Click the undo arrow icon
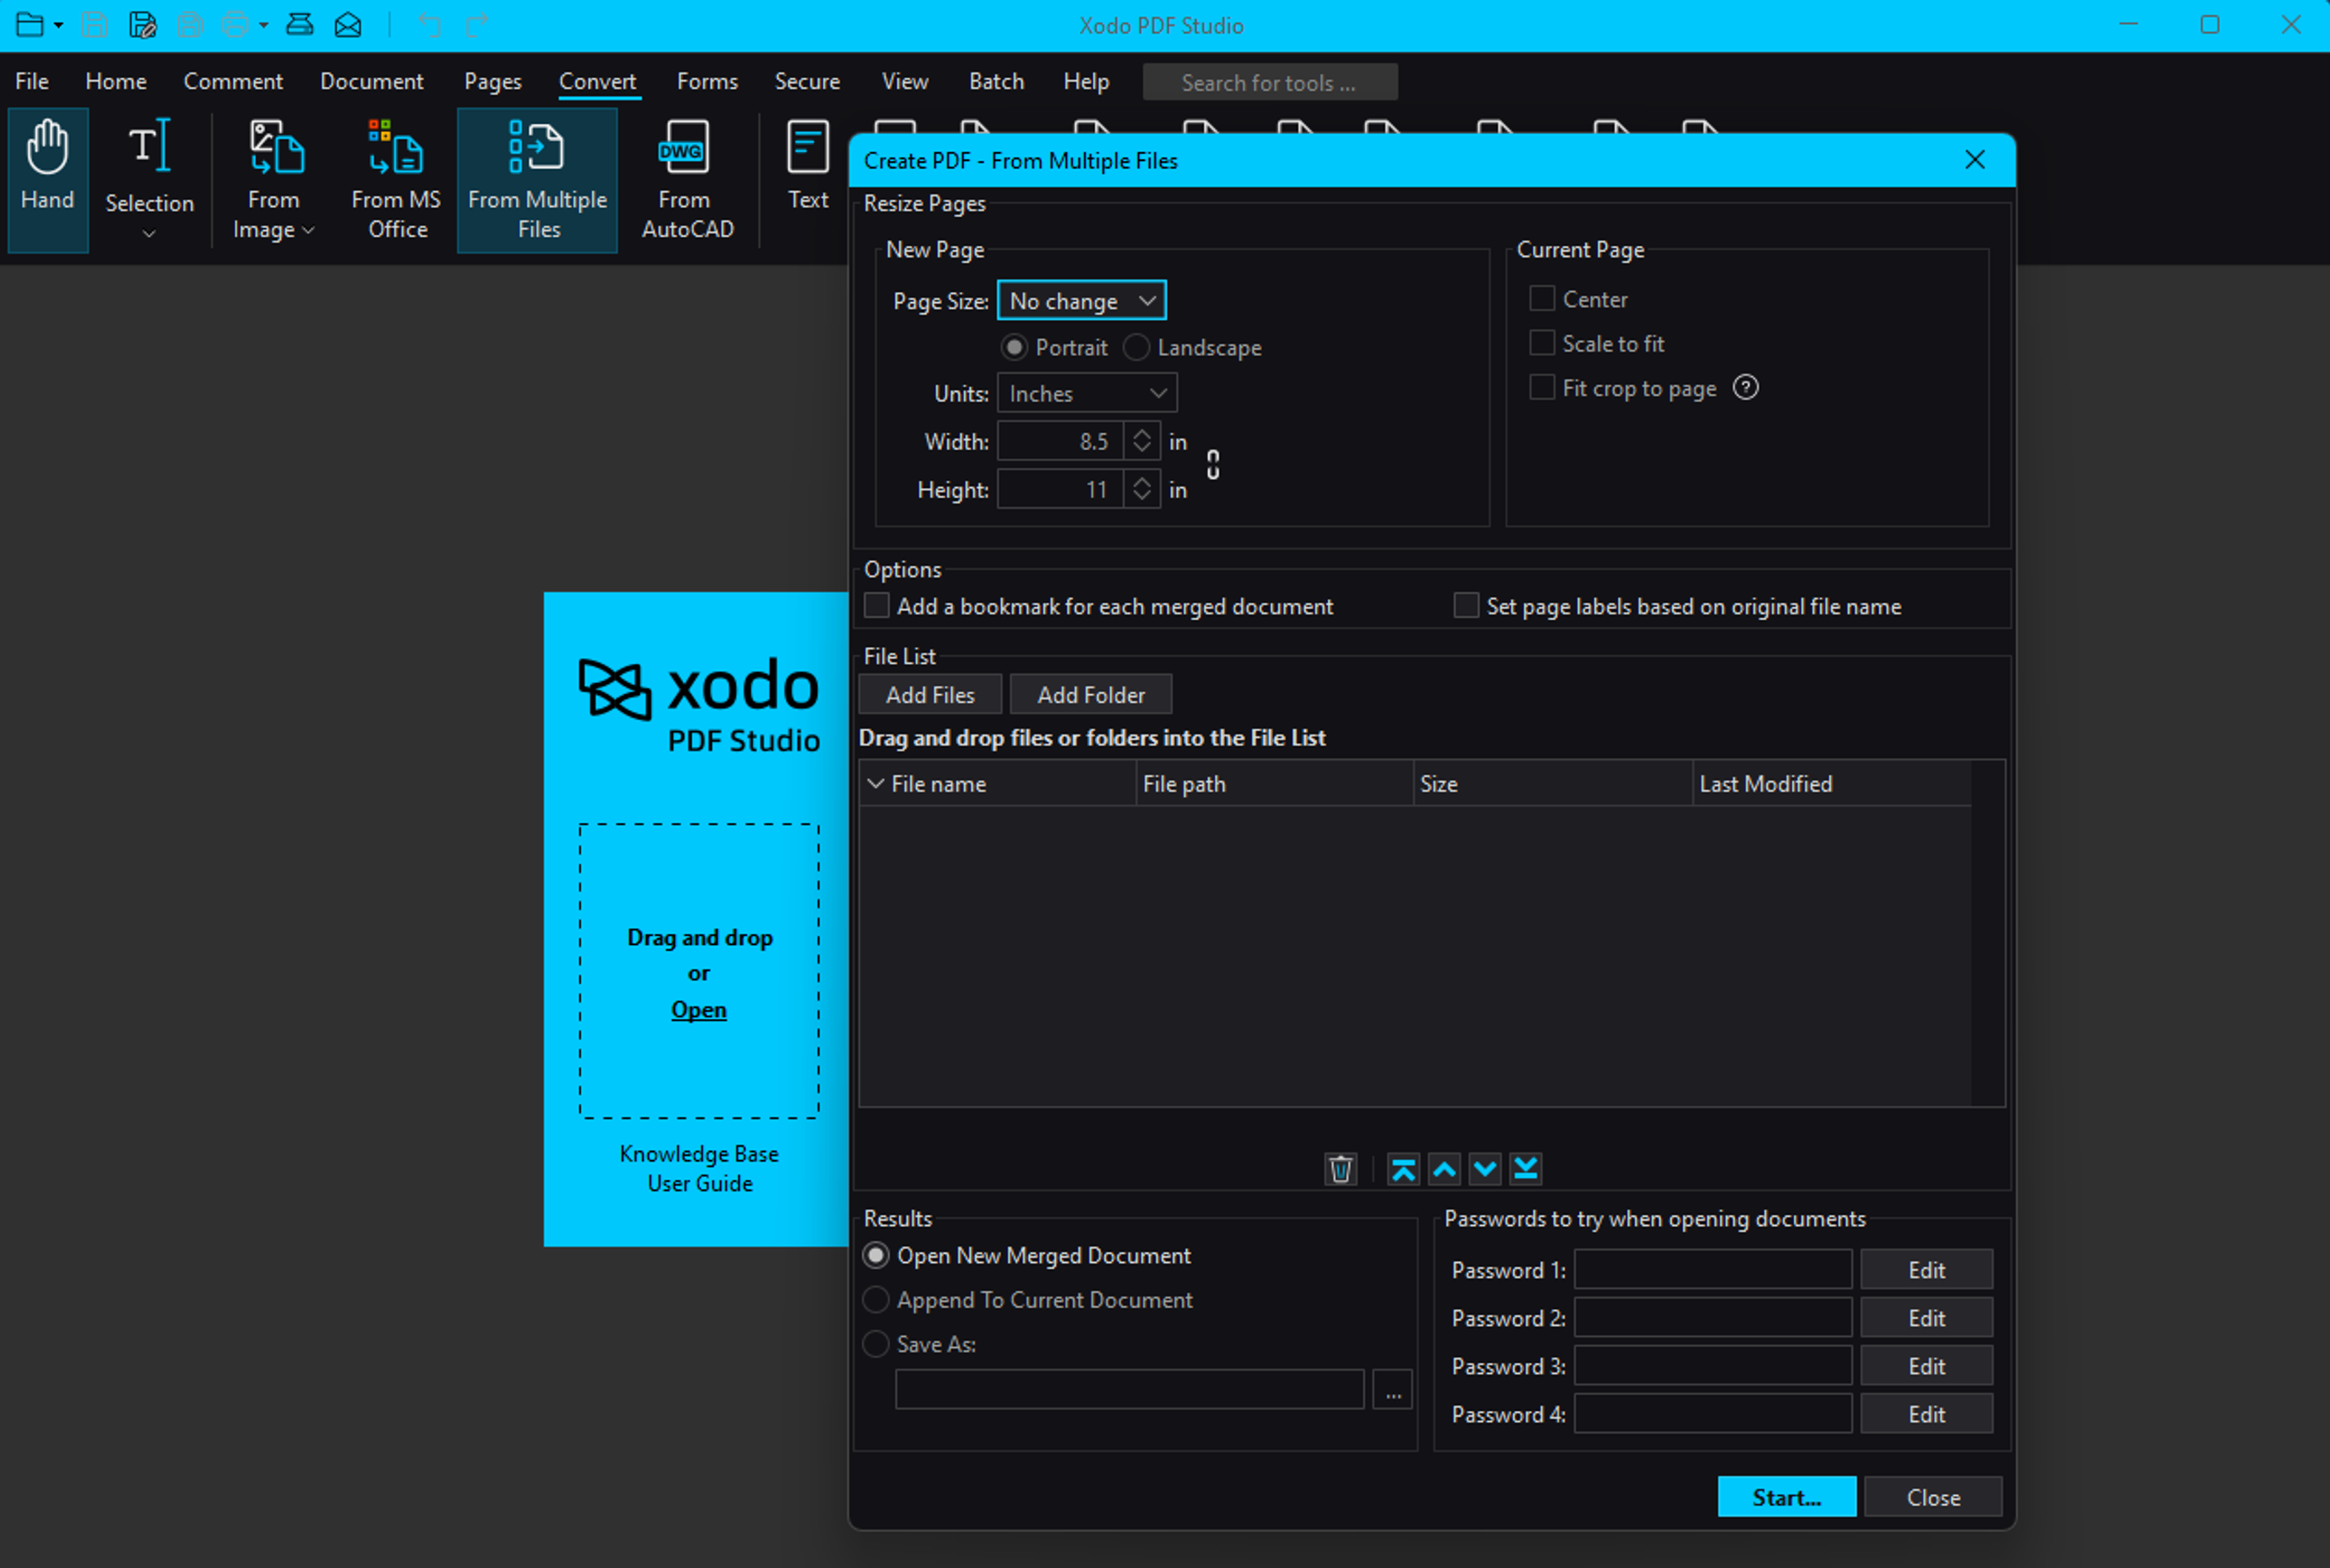 click(x=430, y=25)
